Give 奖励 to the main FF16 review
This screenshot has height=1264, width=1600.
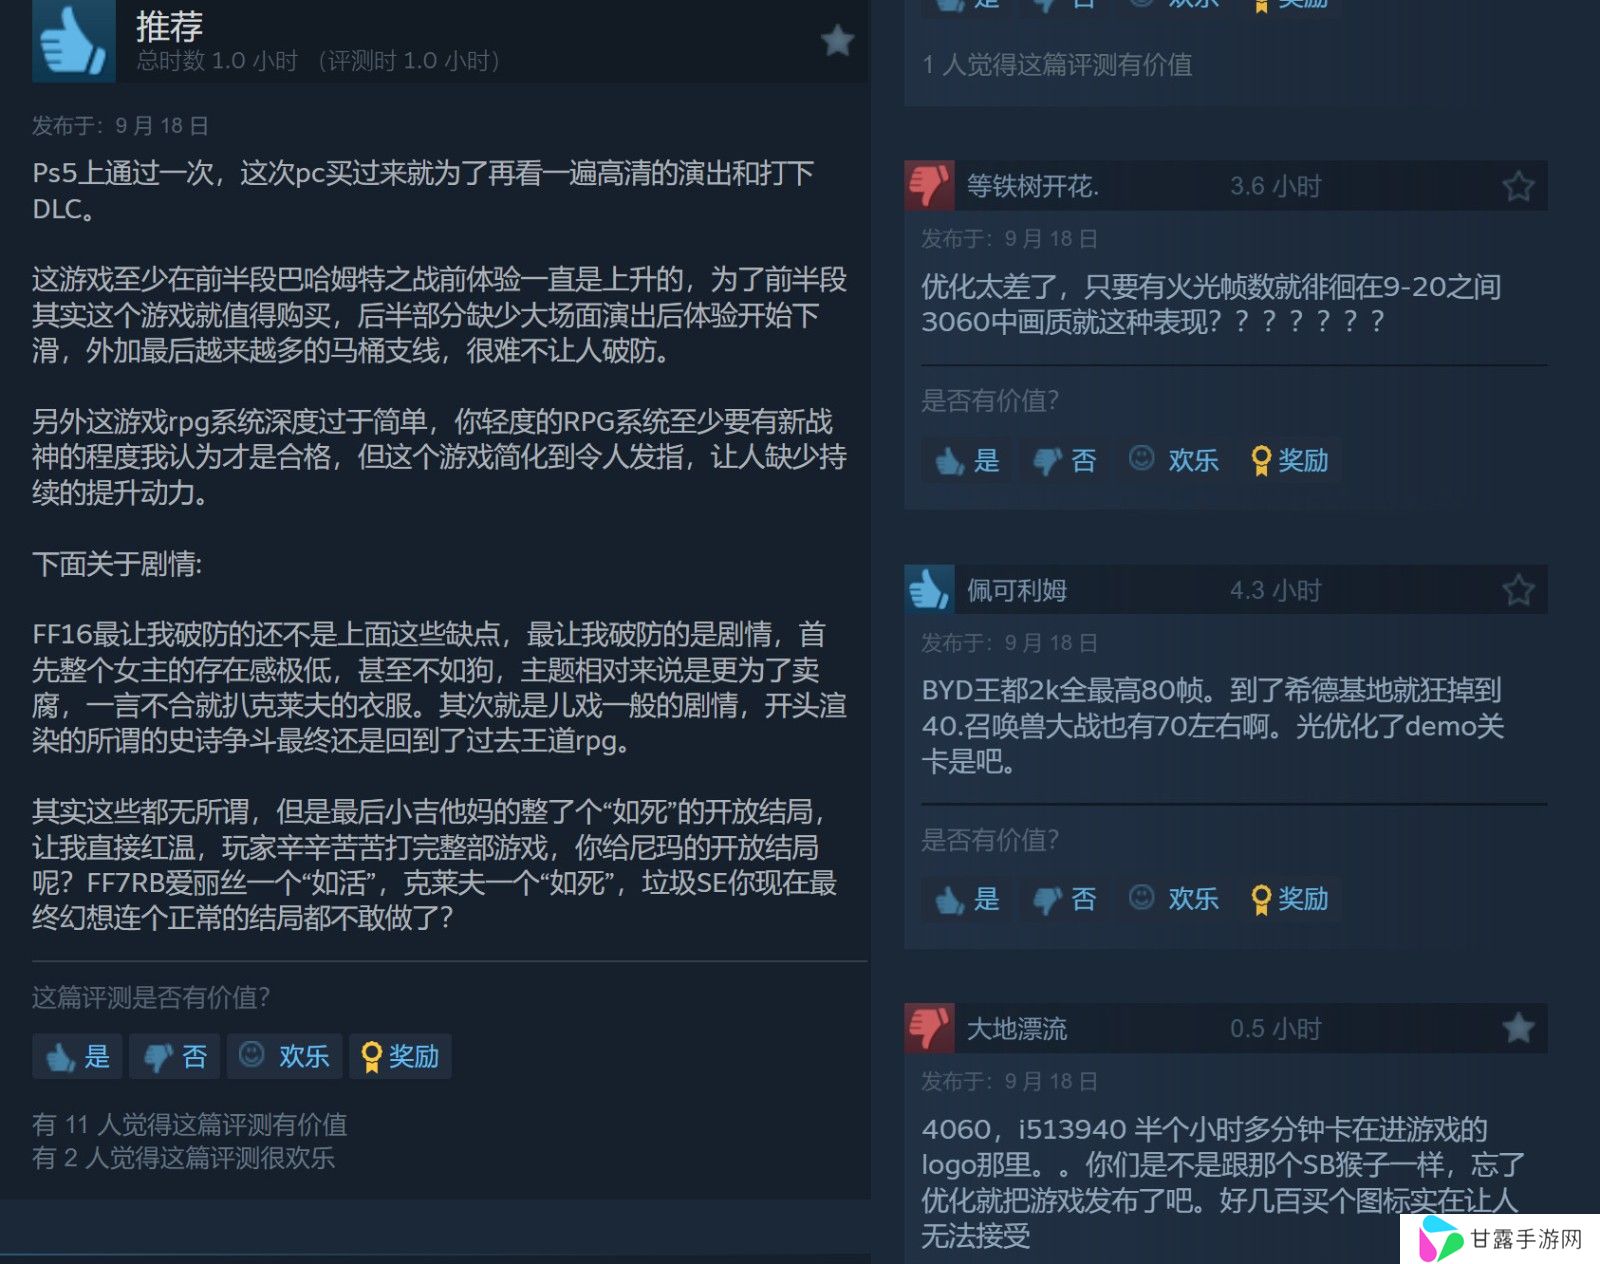tap(400, 1056)
